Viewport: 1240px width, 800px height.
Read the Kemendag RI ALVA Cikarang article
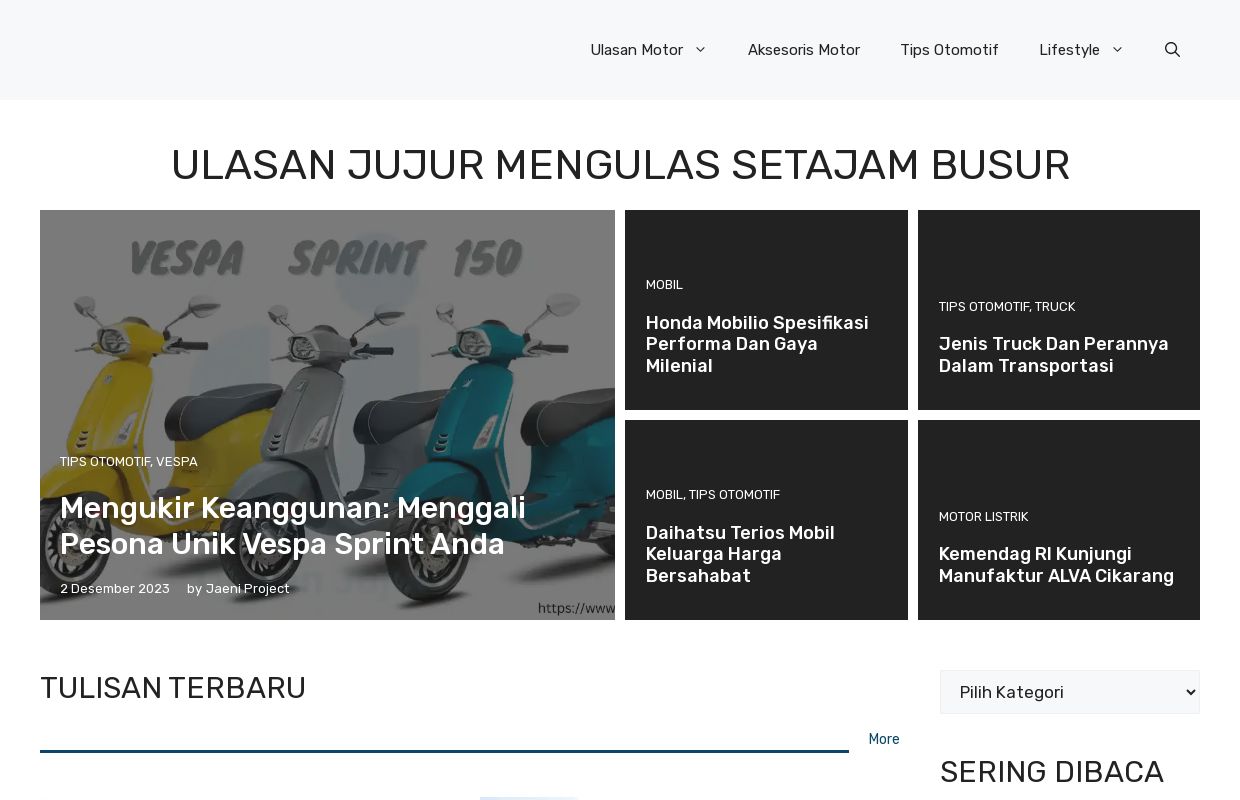click(1056, 565)
